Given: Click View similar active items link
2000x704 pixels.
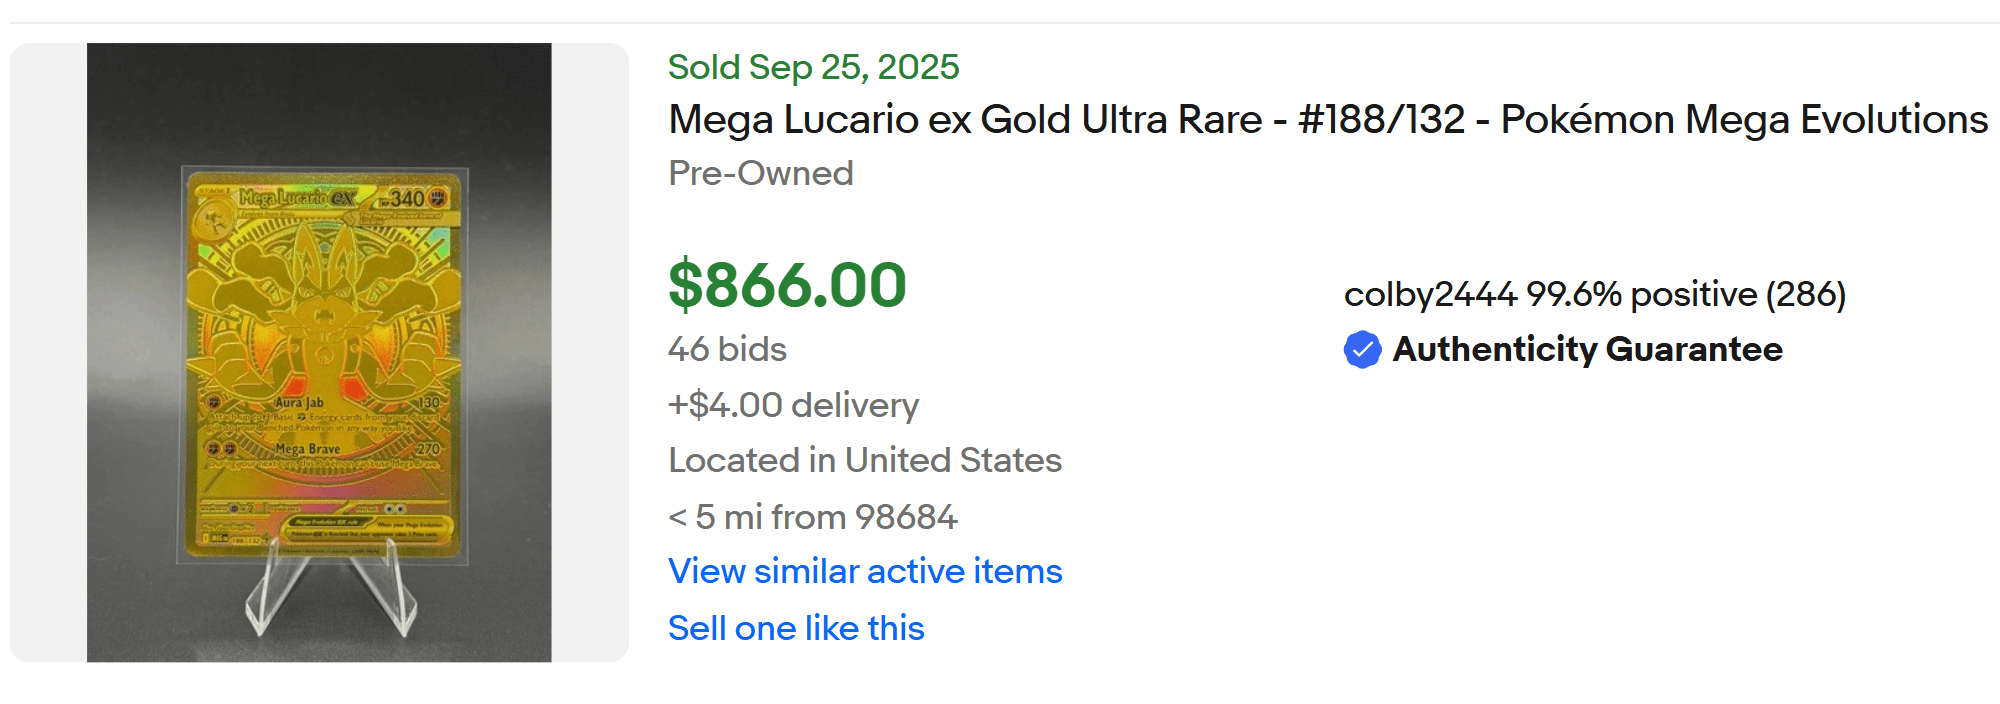Looking at the screenshot, I should tap(865, 571).
